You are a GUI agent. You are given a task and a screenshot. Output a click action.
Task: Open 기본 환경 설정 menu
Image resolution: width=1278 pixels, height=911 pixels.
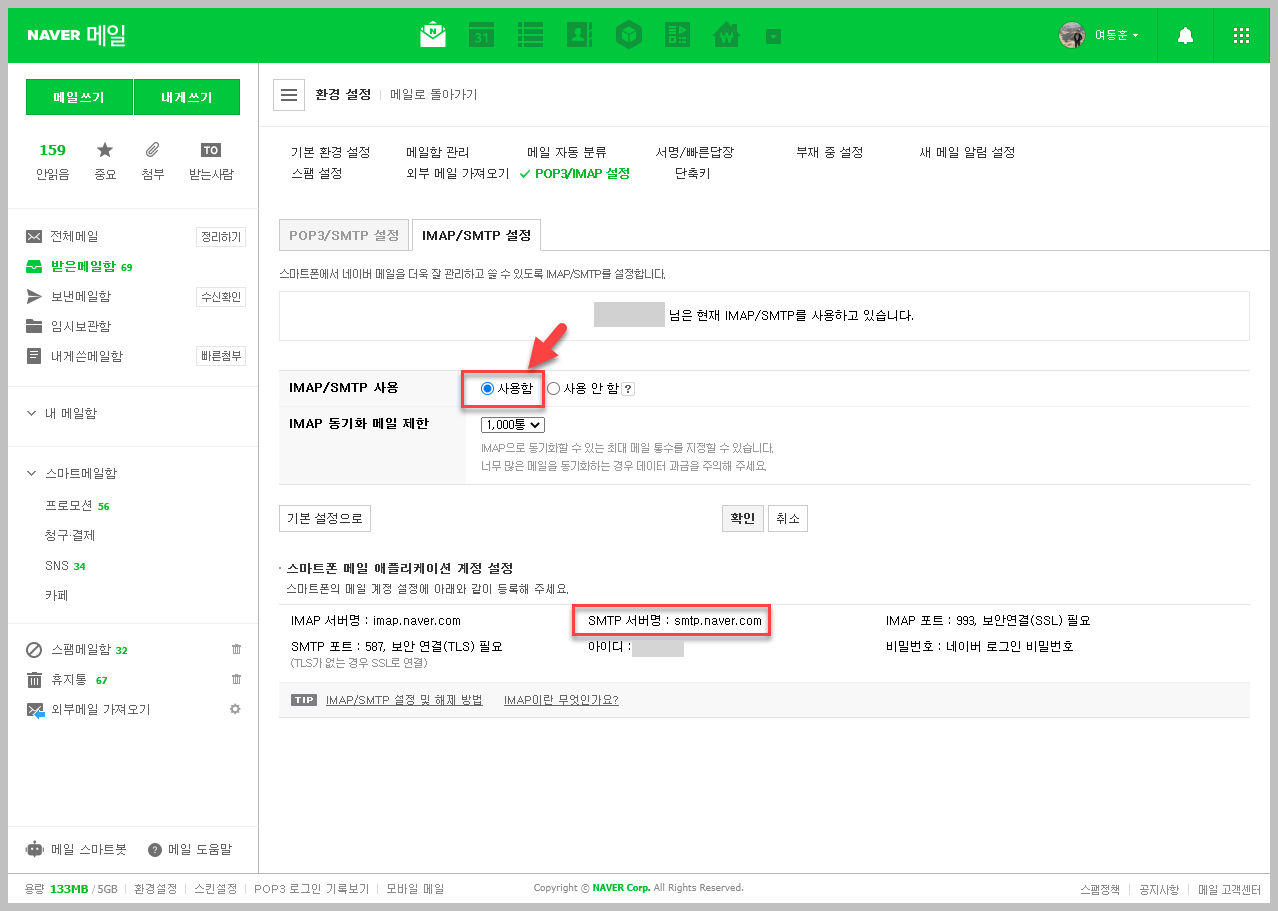[x=330, y=152]
